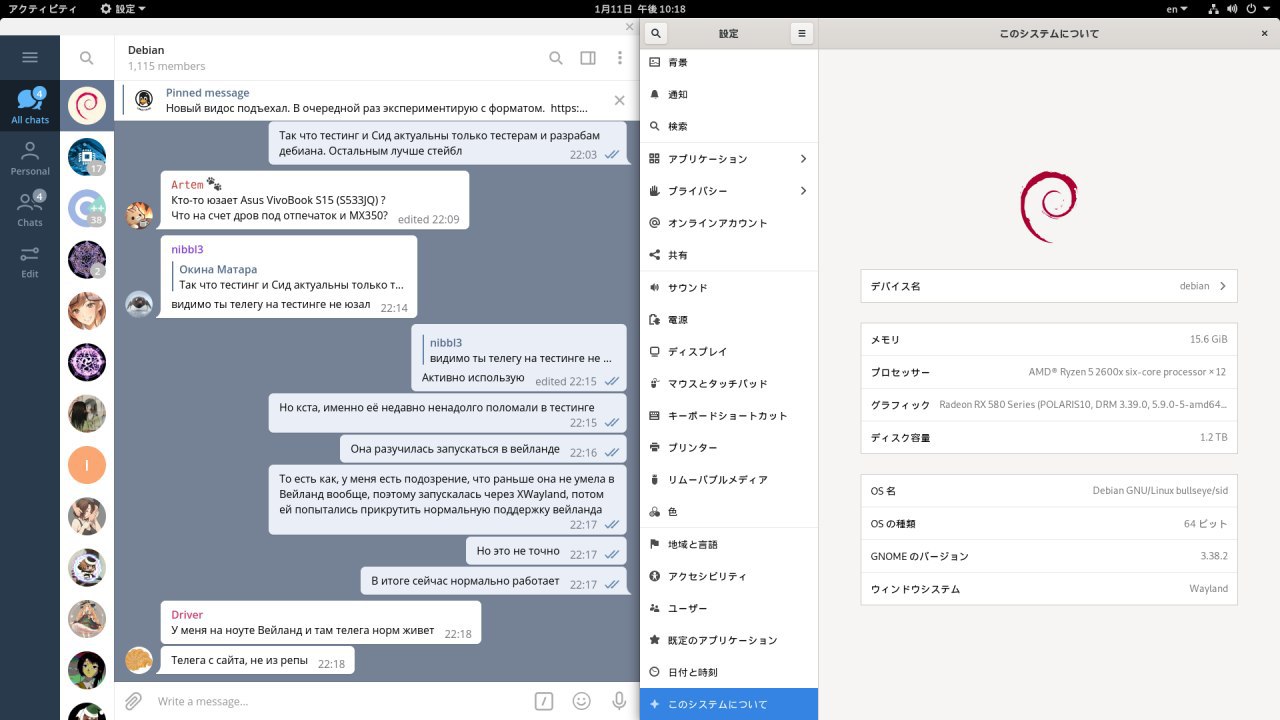Open the bot commands slash icon
Screen dimensions: 1280x720
[543, 701]
